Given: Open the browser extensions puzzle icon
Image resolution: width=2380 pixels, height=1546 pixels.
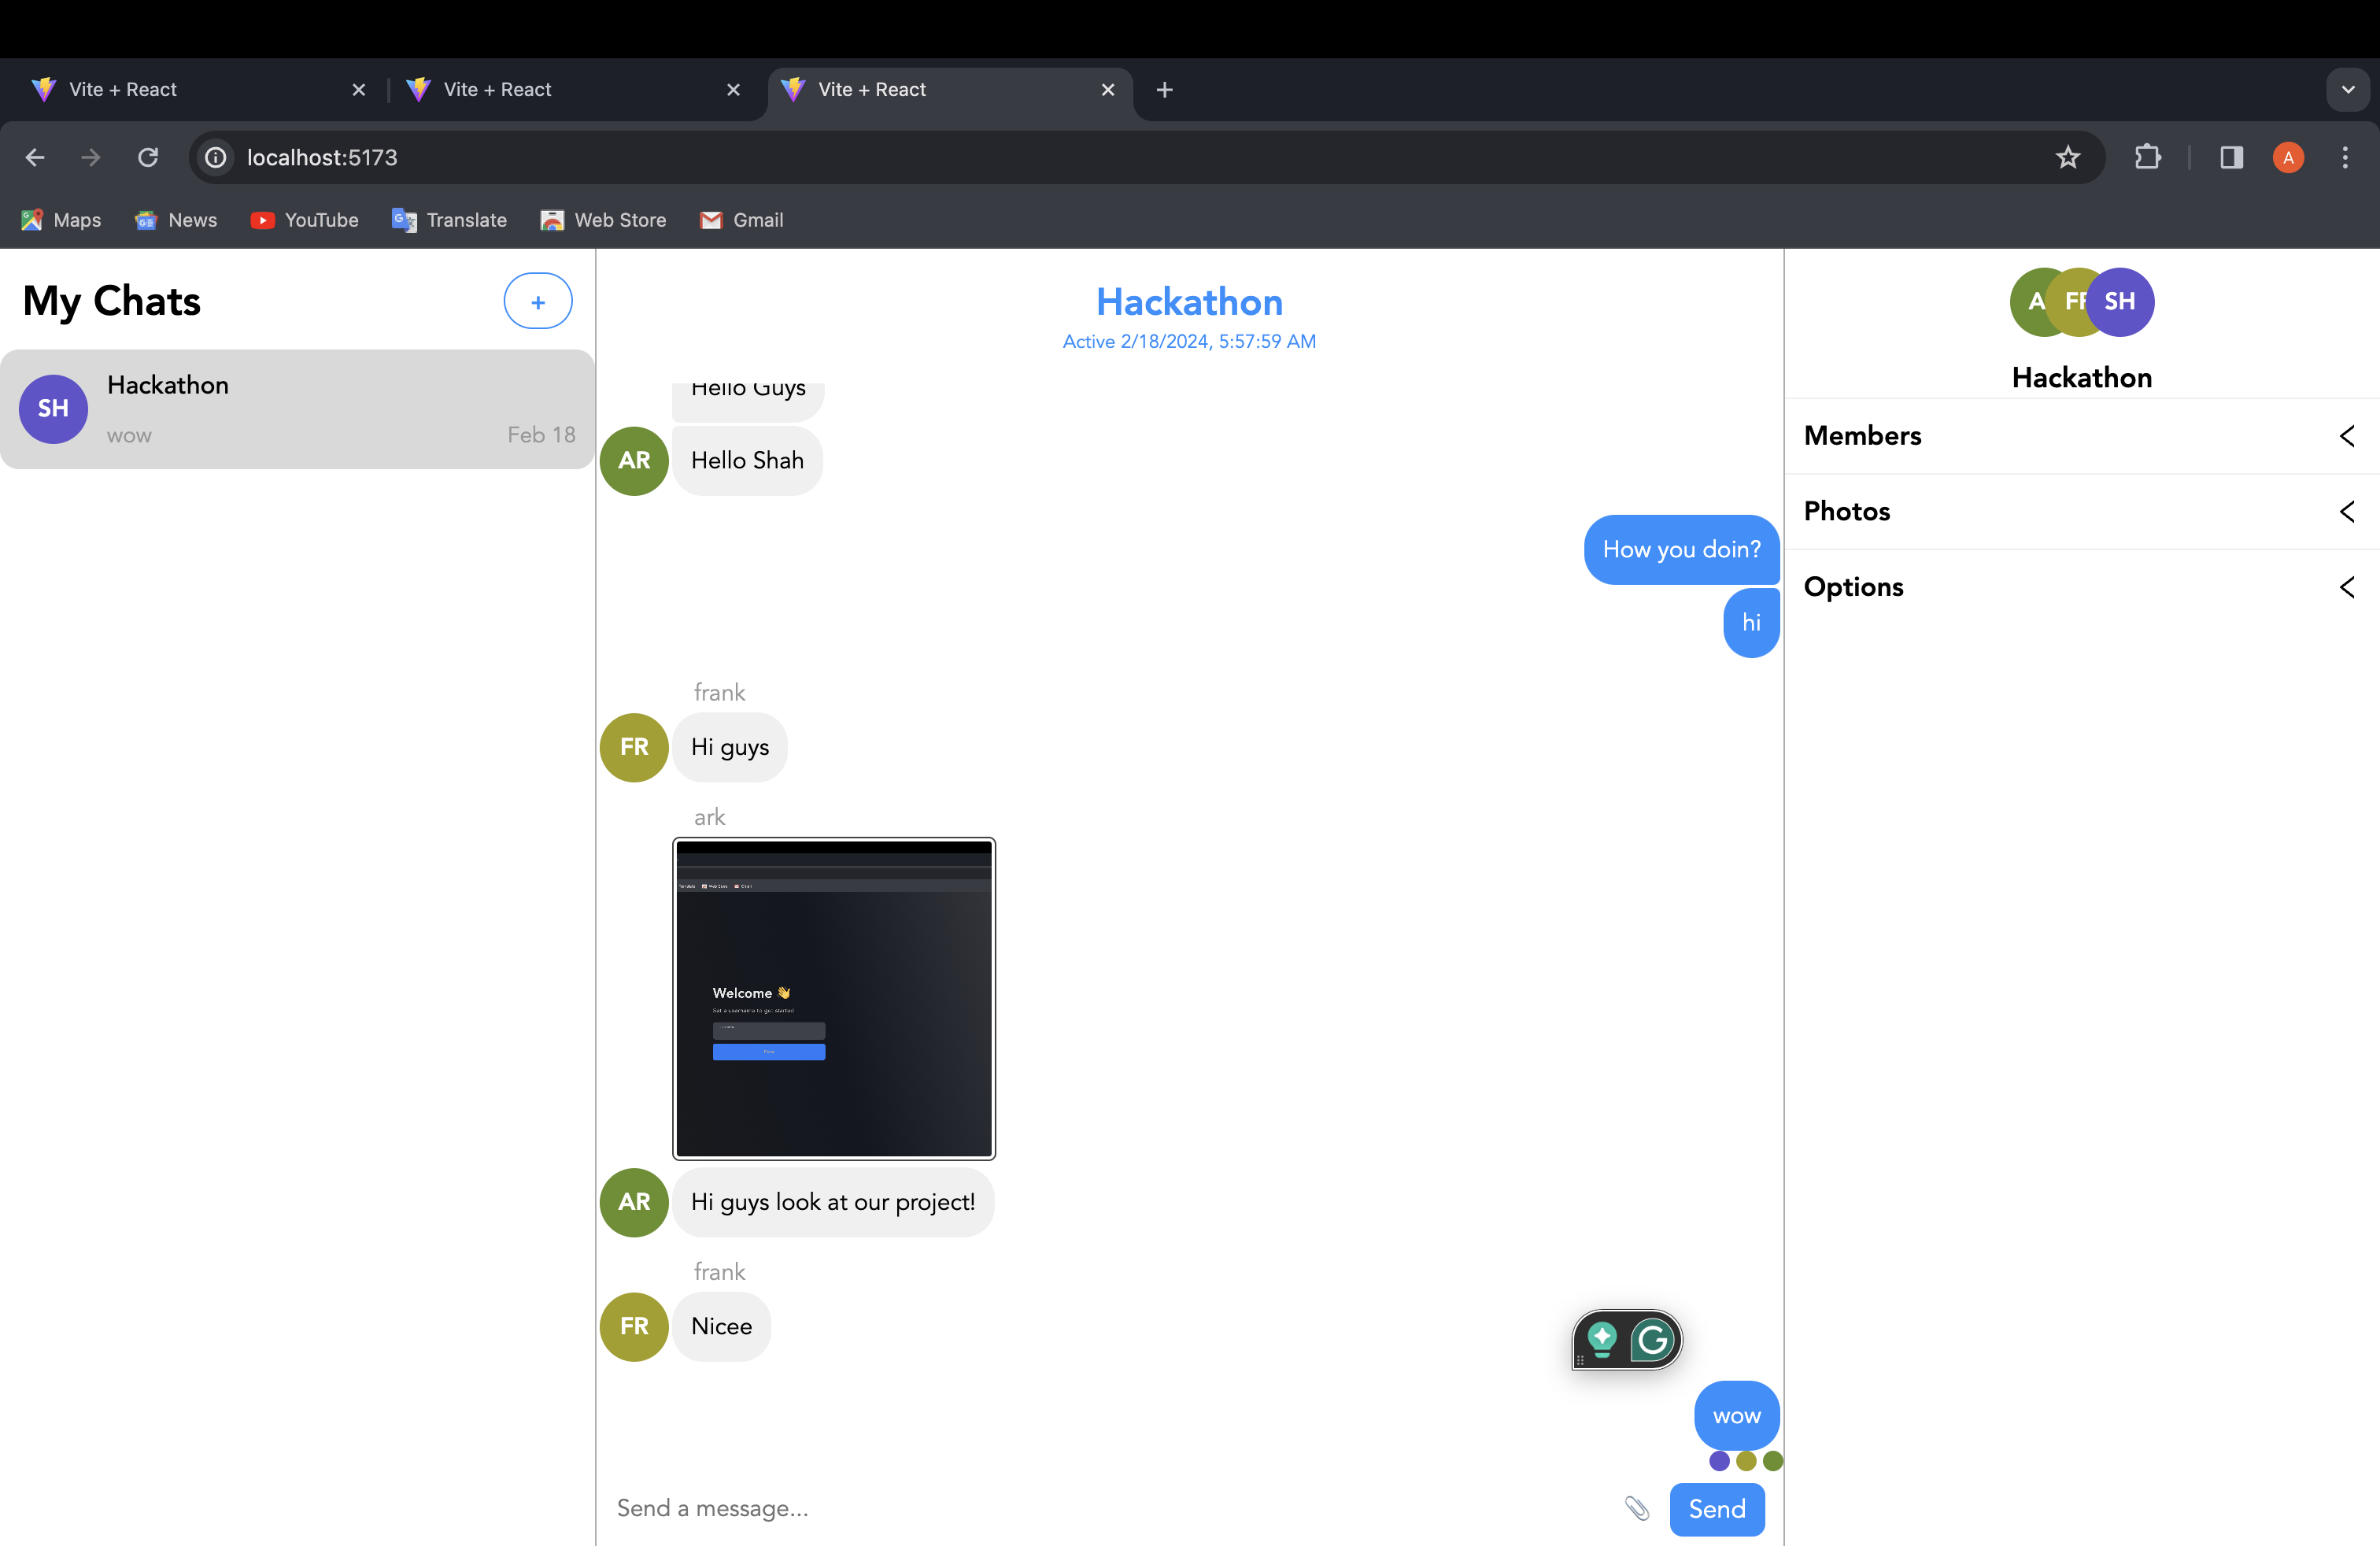Looking at the screenshot, I should click(2147, 157).
